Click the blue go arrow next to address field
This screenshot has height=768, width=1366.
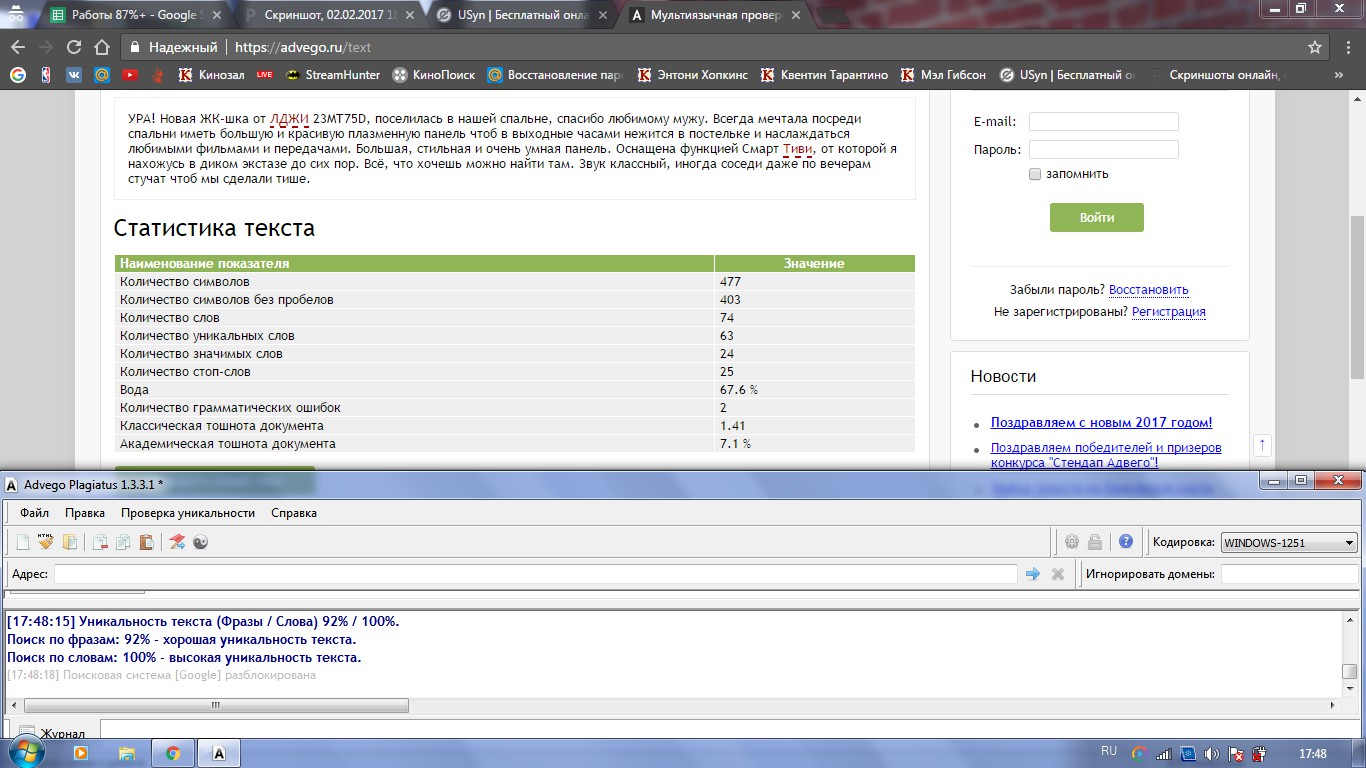pos(1033,574)
